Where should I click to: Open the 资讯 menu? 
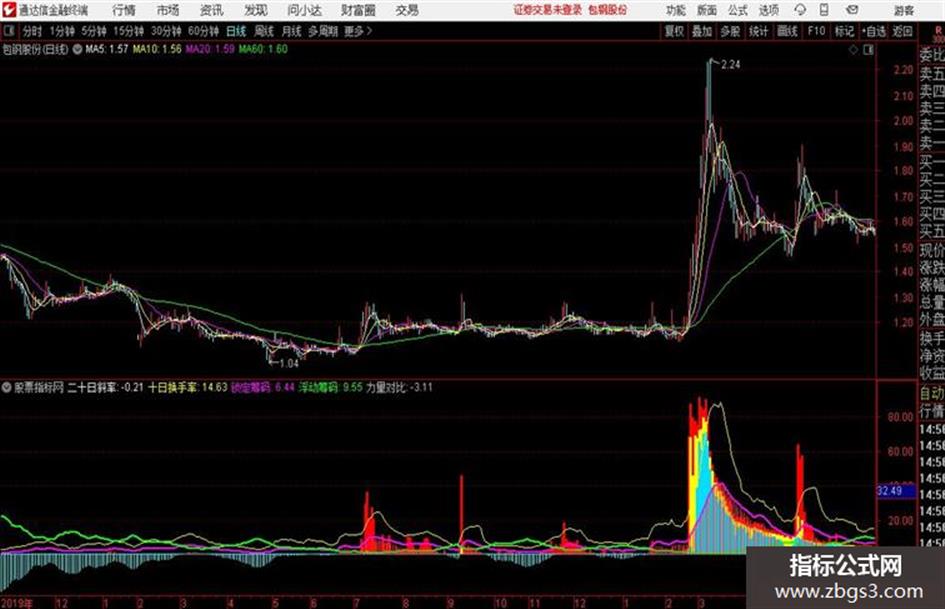[212, 10]
